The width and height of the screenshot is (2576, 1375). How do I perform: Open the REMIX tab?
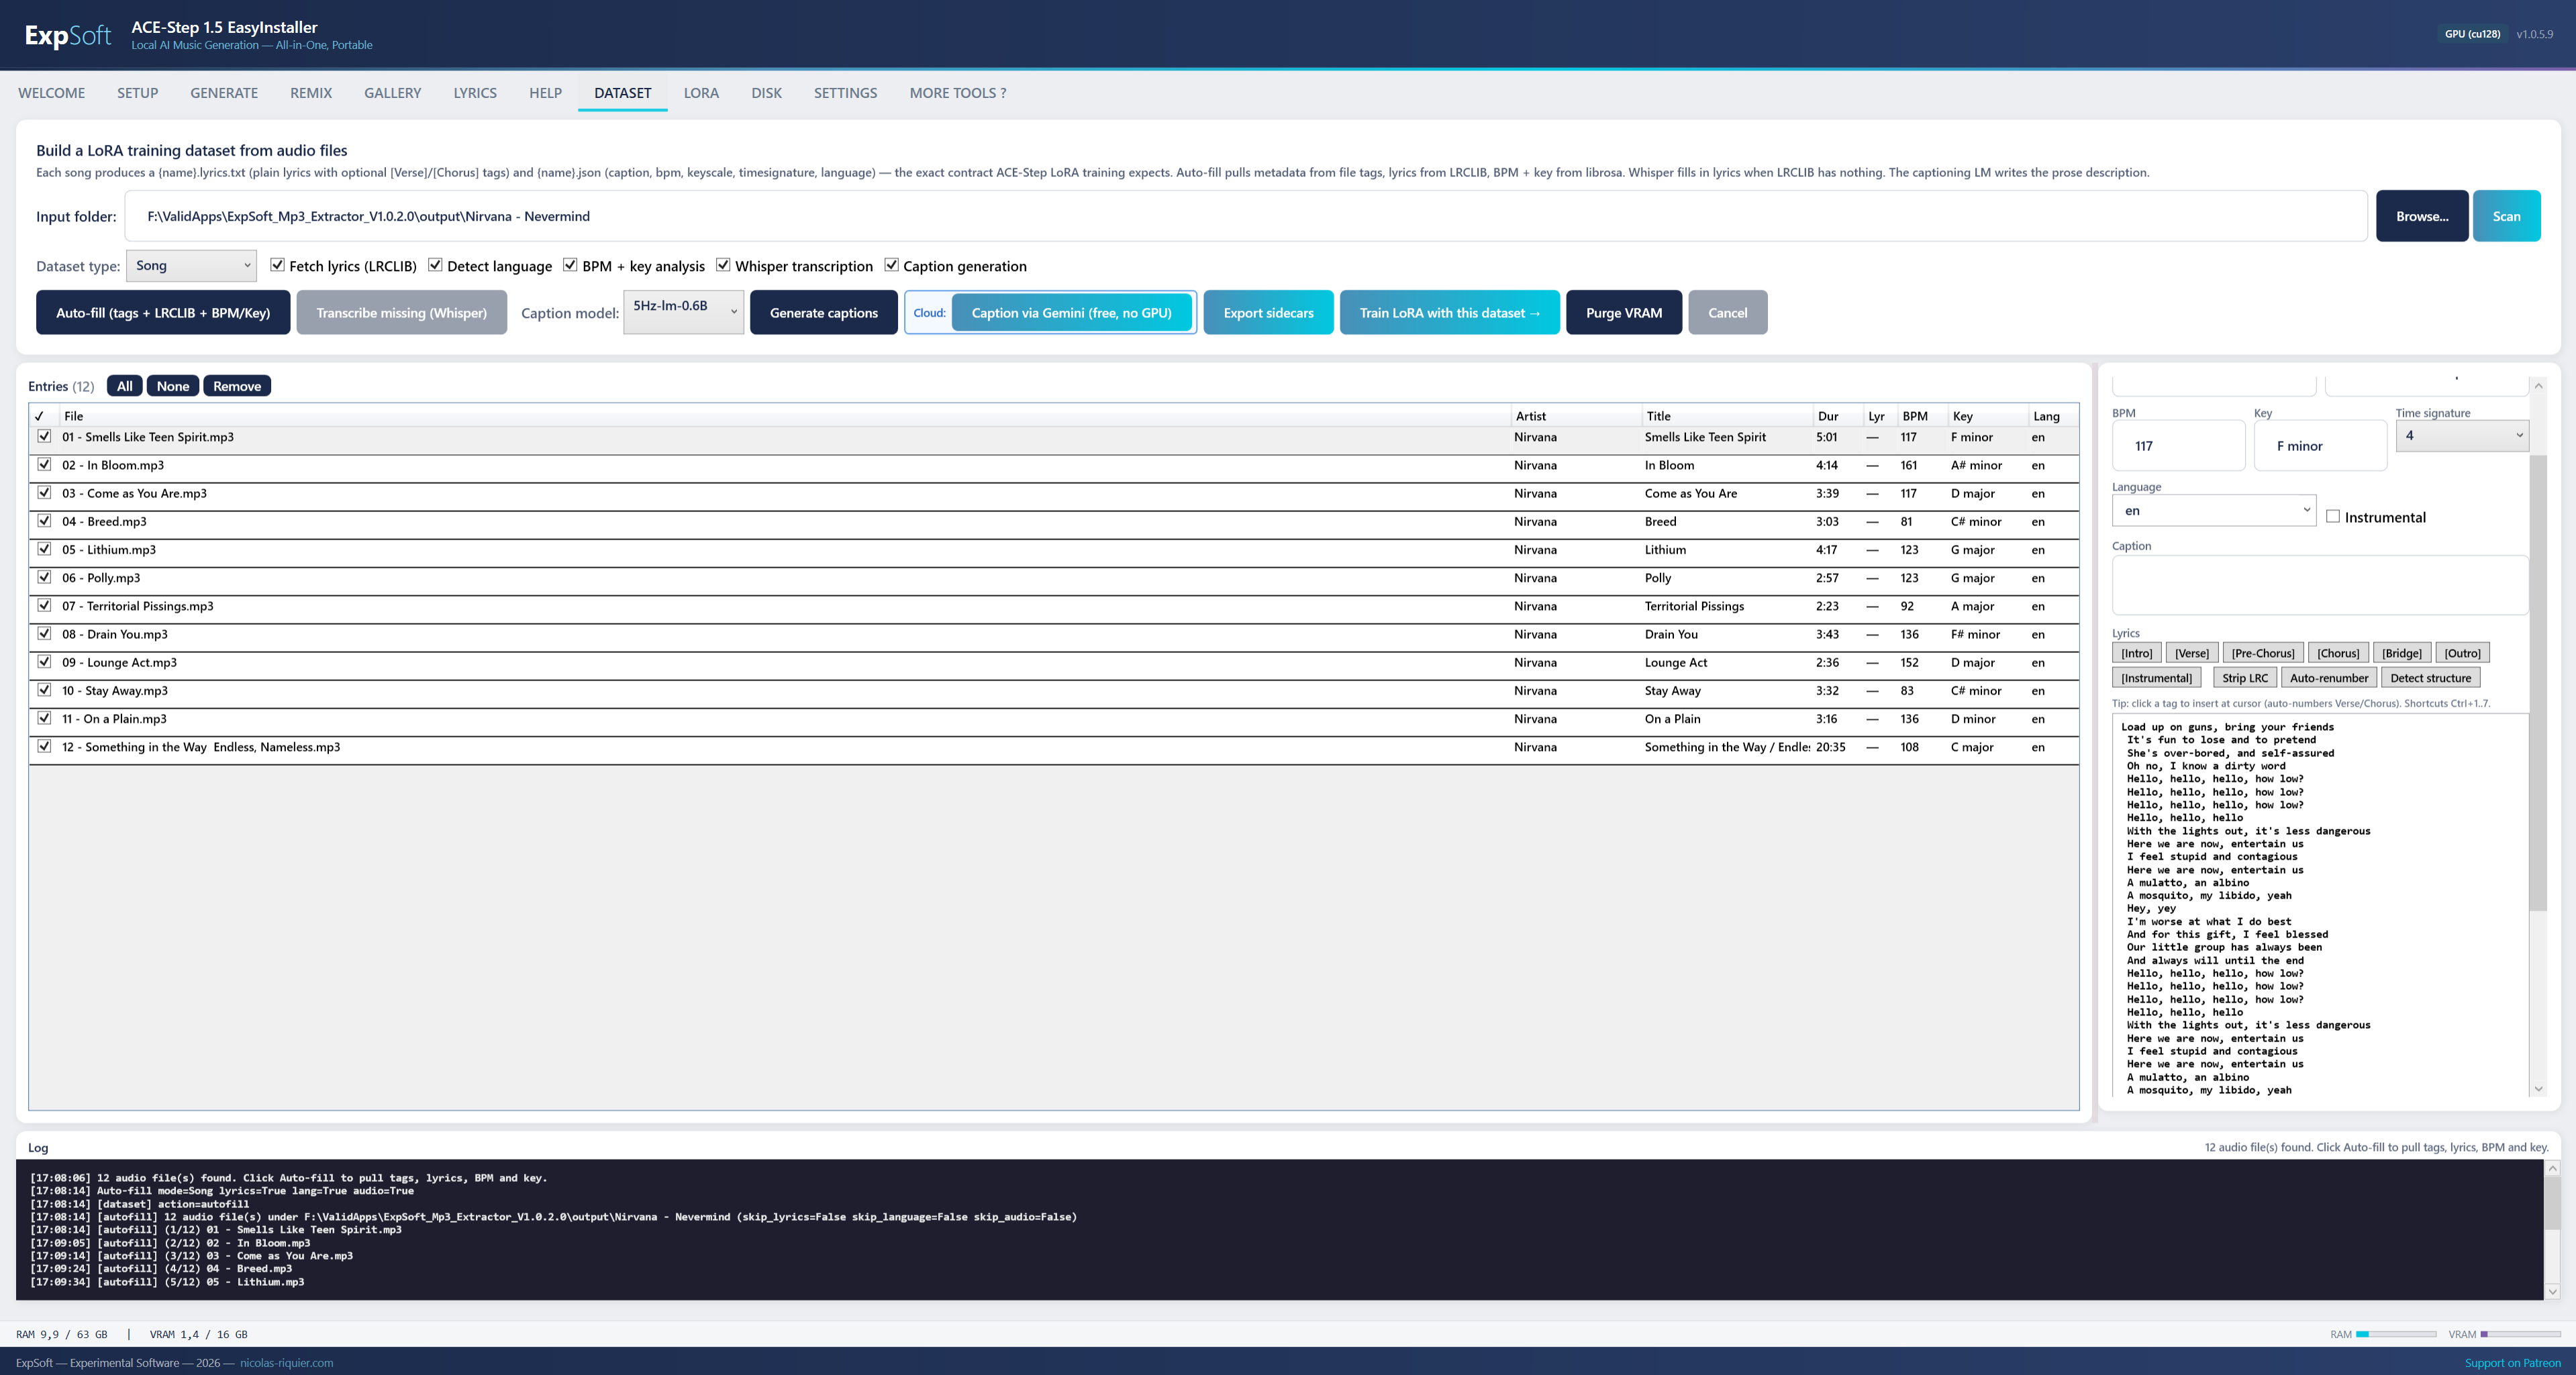(x=311, y=93)
